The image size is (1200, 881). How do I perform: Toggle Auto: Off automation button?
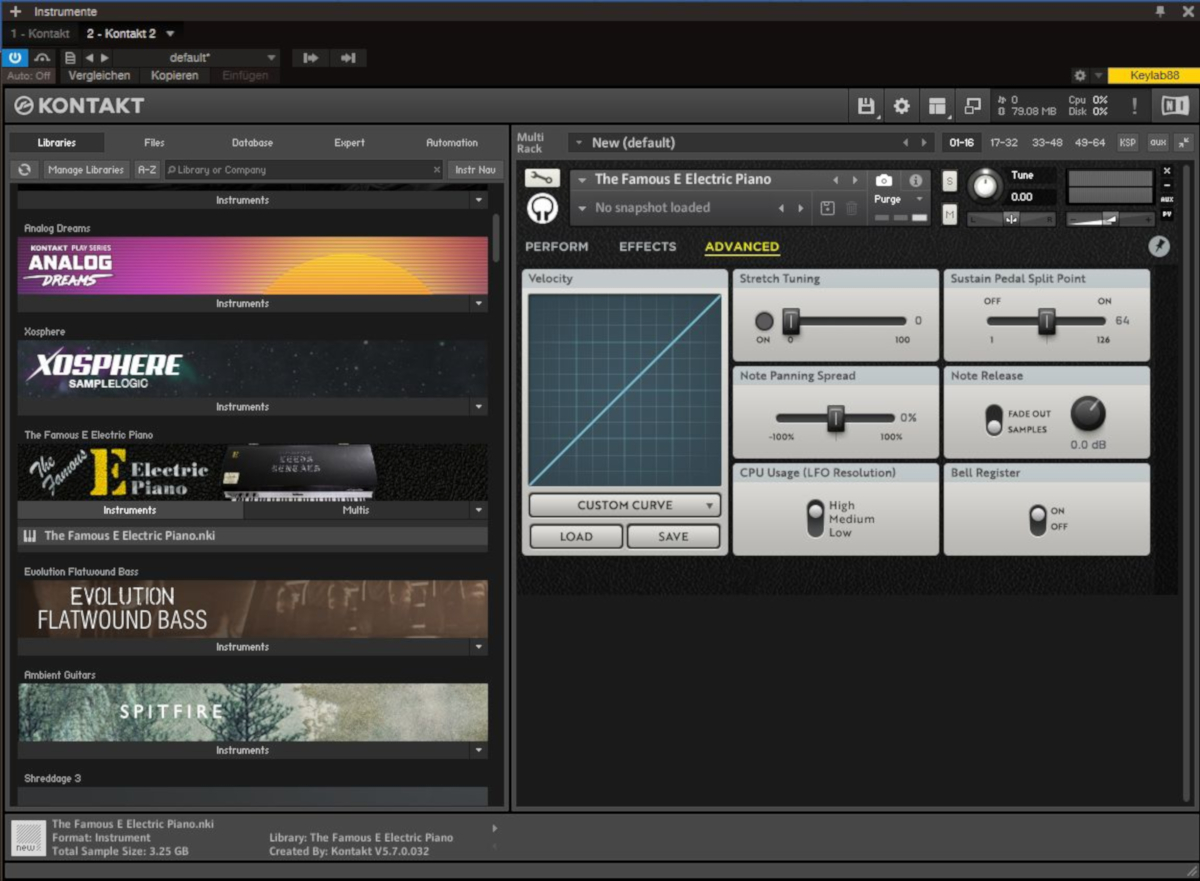click(29, 76)
